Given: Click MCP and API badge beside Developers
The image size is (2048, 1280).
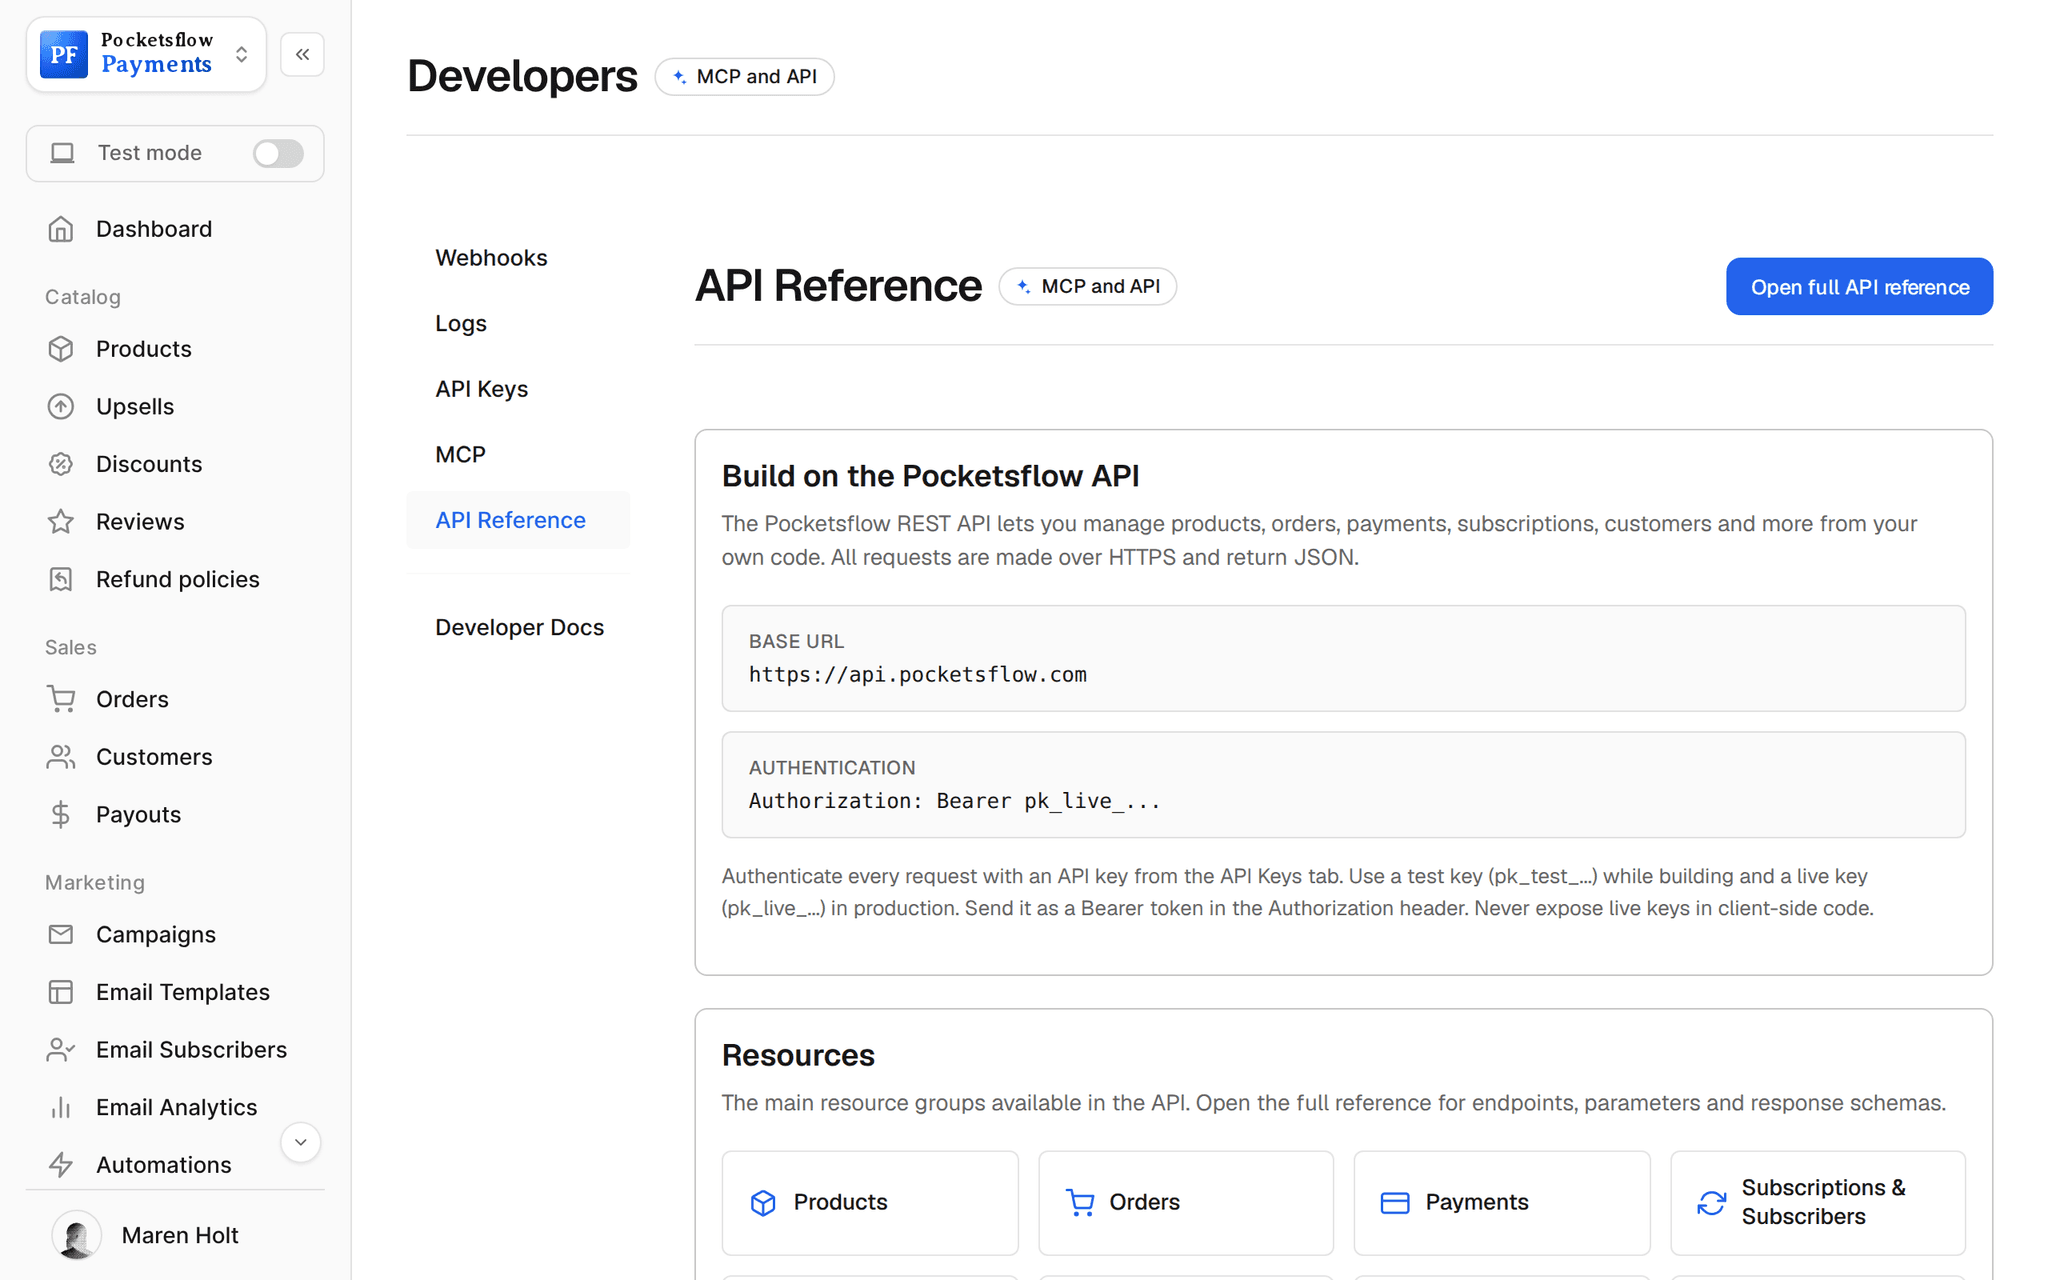Looking at the screenshot, I should 745,77.
